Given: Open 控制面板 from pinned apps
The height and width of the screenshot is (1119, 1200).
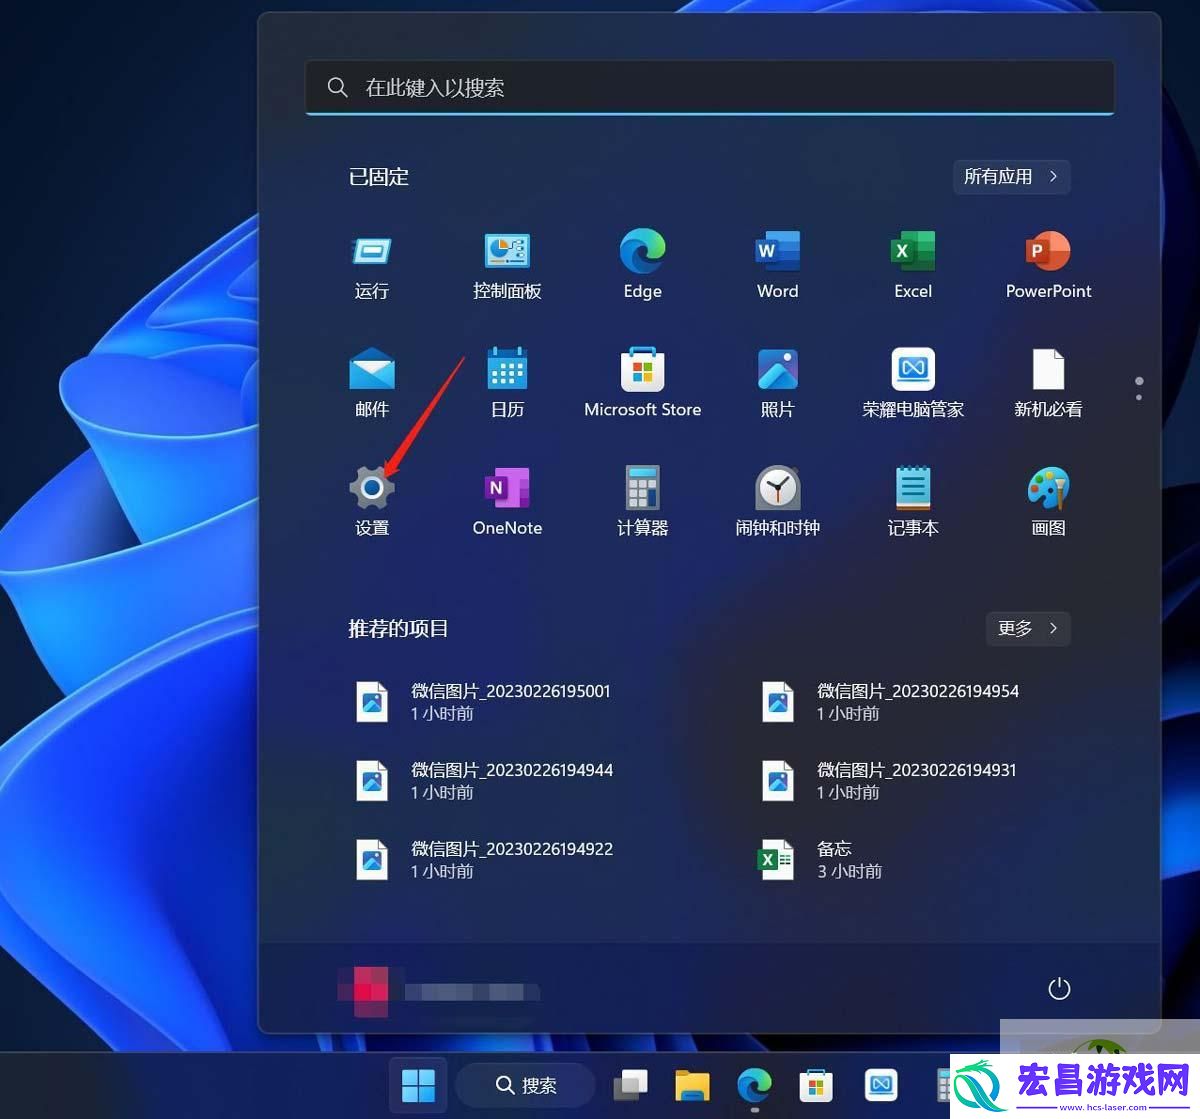Looking at the screenshot, I should click(x=507, y=265).
